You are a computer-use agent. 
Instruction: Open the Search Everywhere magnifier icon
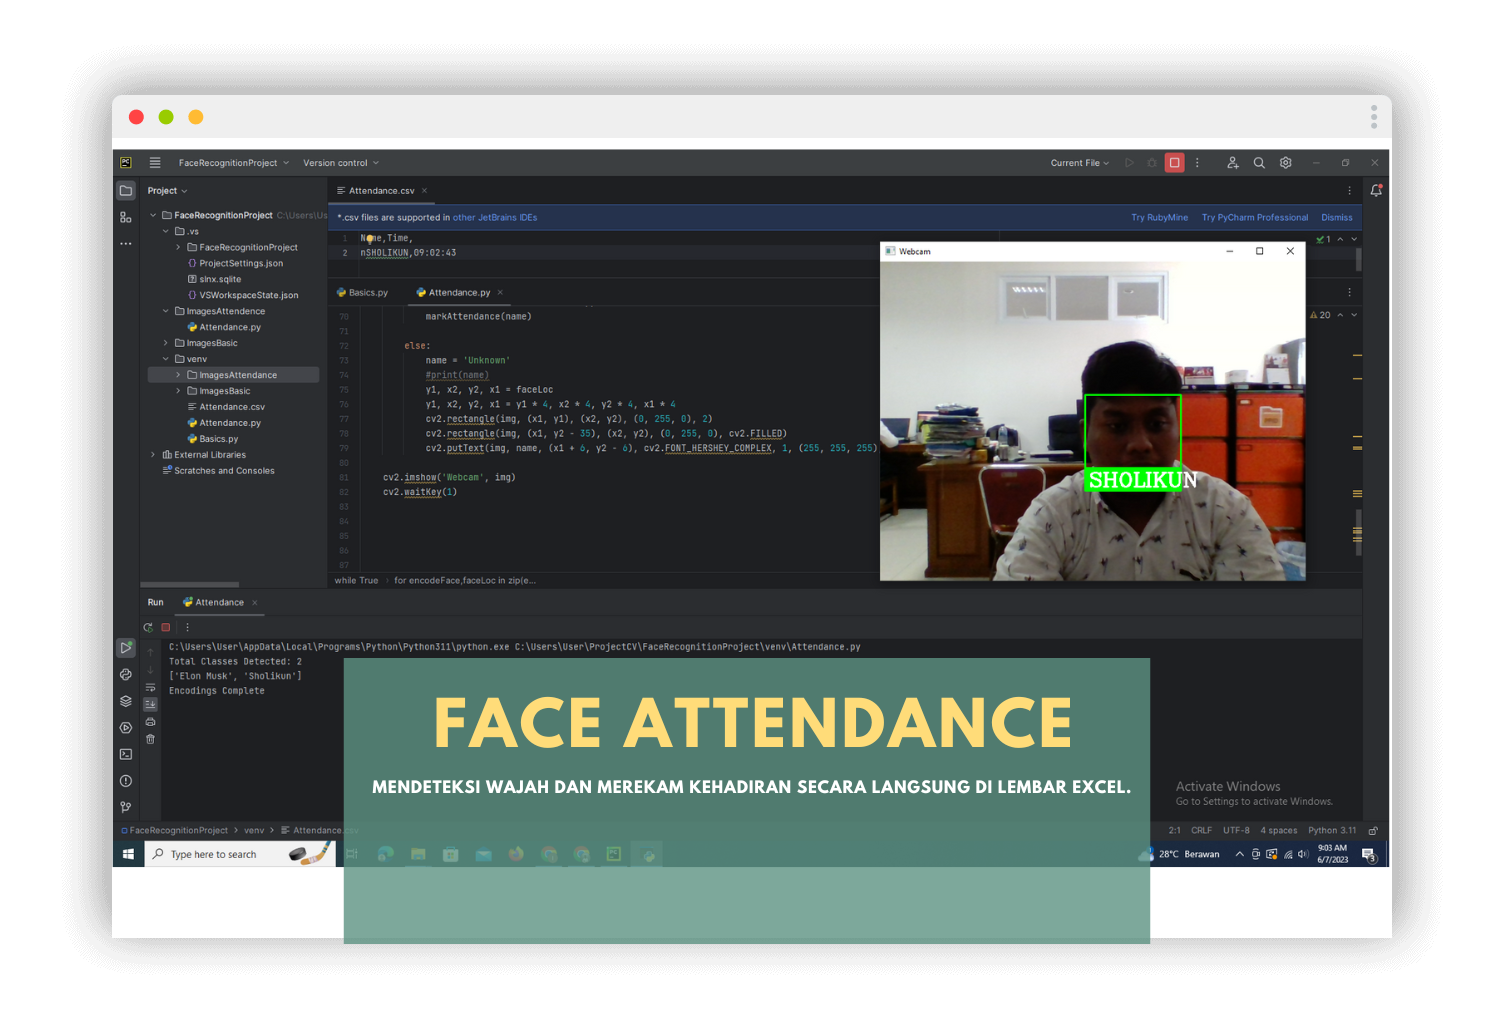1259,163
